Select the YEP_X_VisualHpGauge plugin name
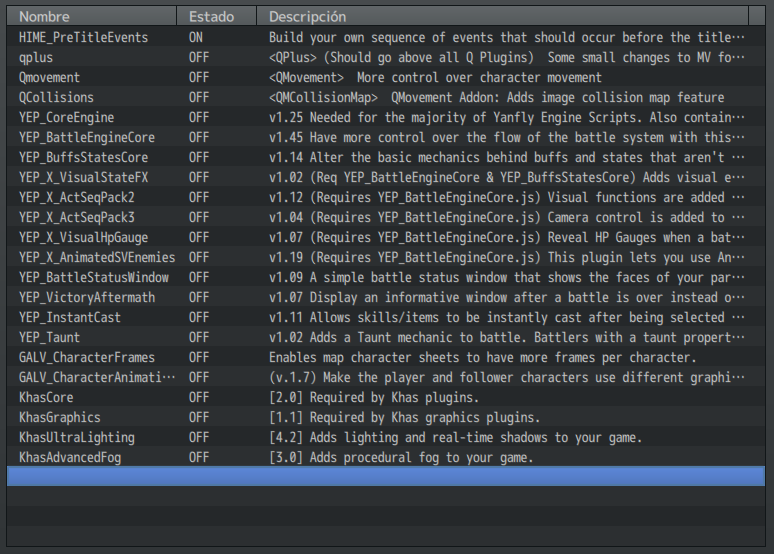The image size is (774, 554). pyautogui.click(x=83, y=237)
